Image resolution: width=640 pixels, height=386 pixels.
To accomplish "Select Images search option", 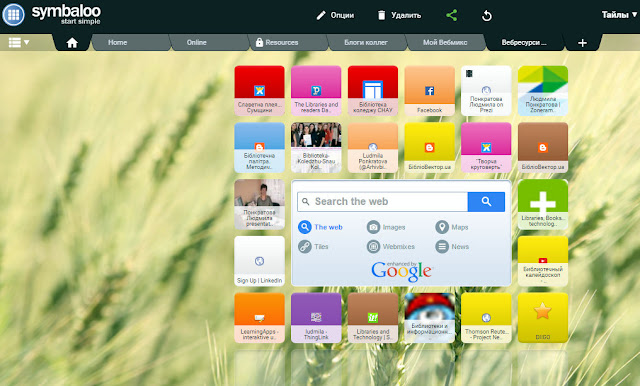I will coord(386,227).
